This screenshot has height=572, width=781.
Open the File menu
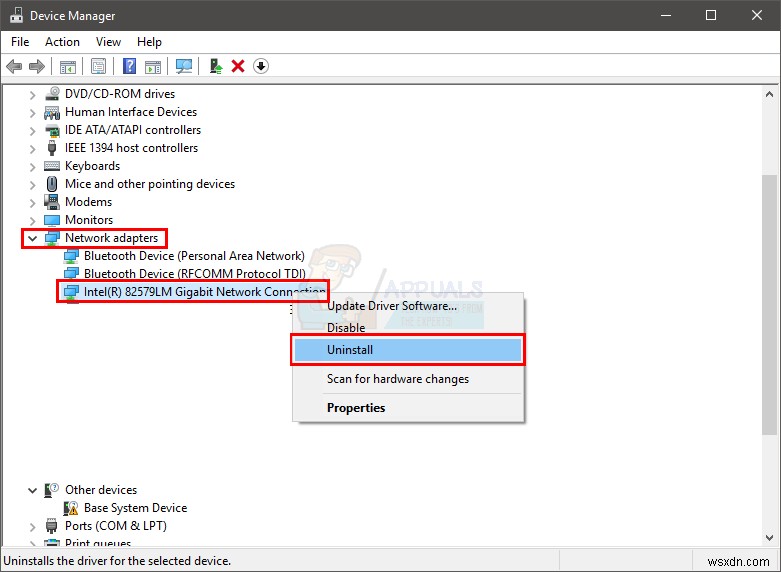point(20,42)
